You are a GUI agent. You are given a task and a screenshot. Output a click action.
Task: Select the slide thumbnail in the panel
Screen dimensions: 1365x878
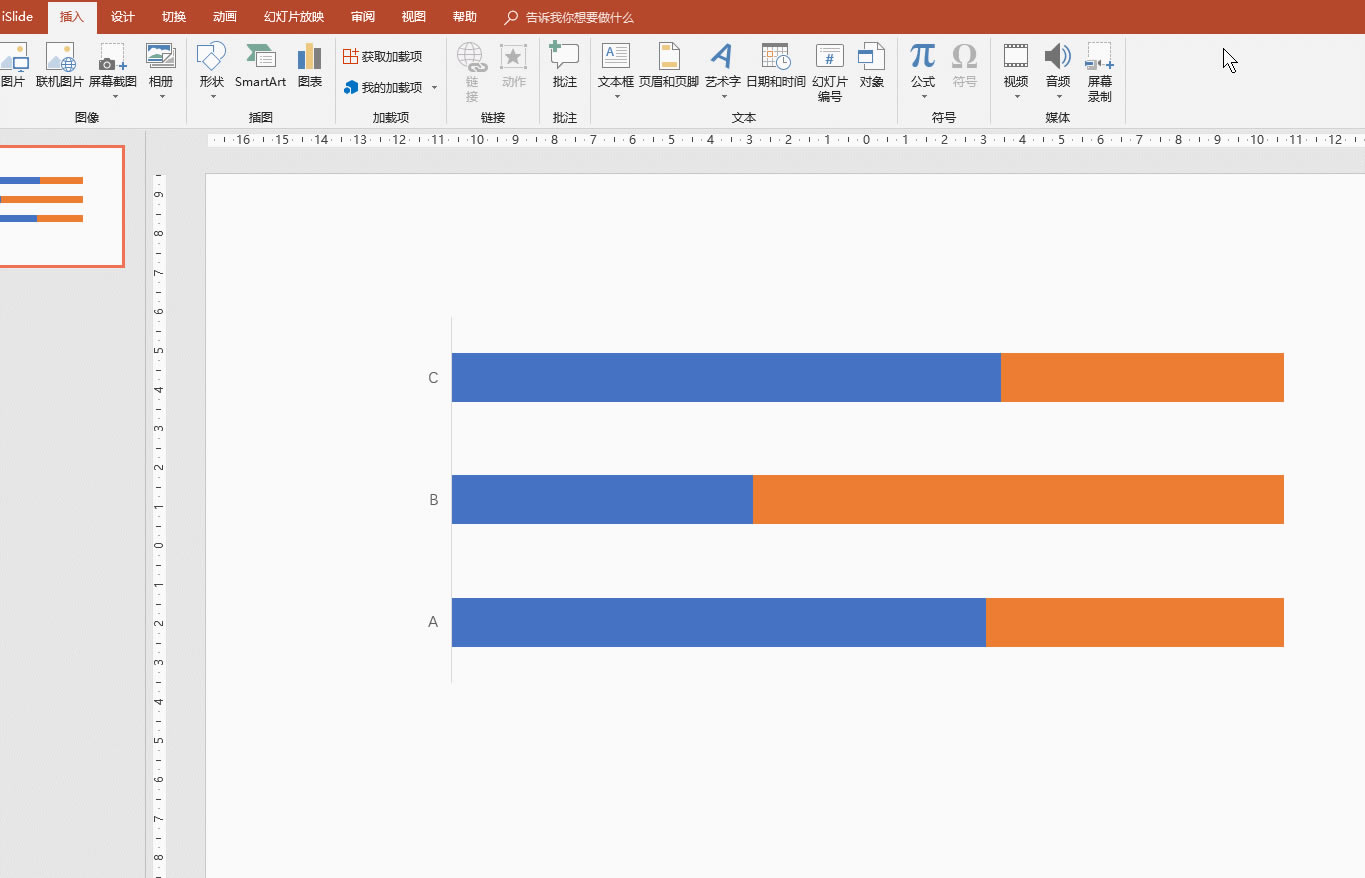61,206
